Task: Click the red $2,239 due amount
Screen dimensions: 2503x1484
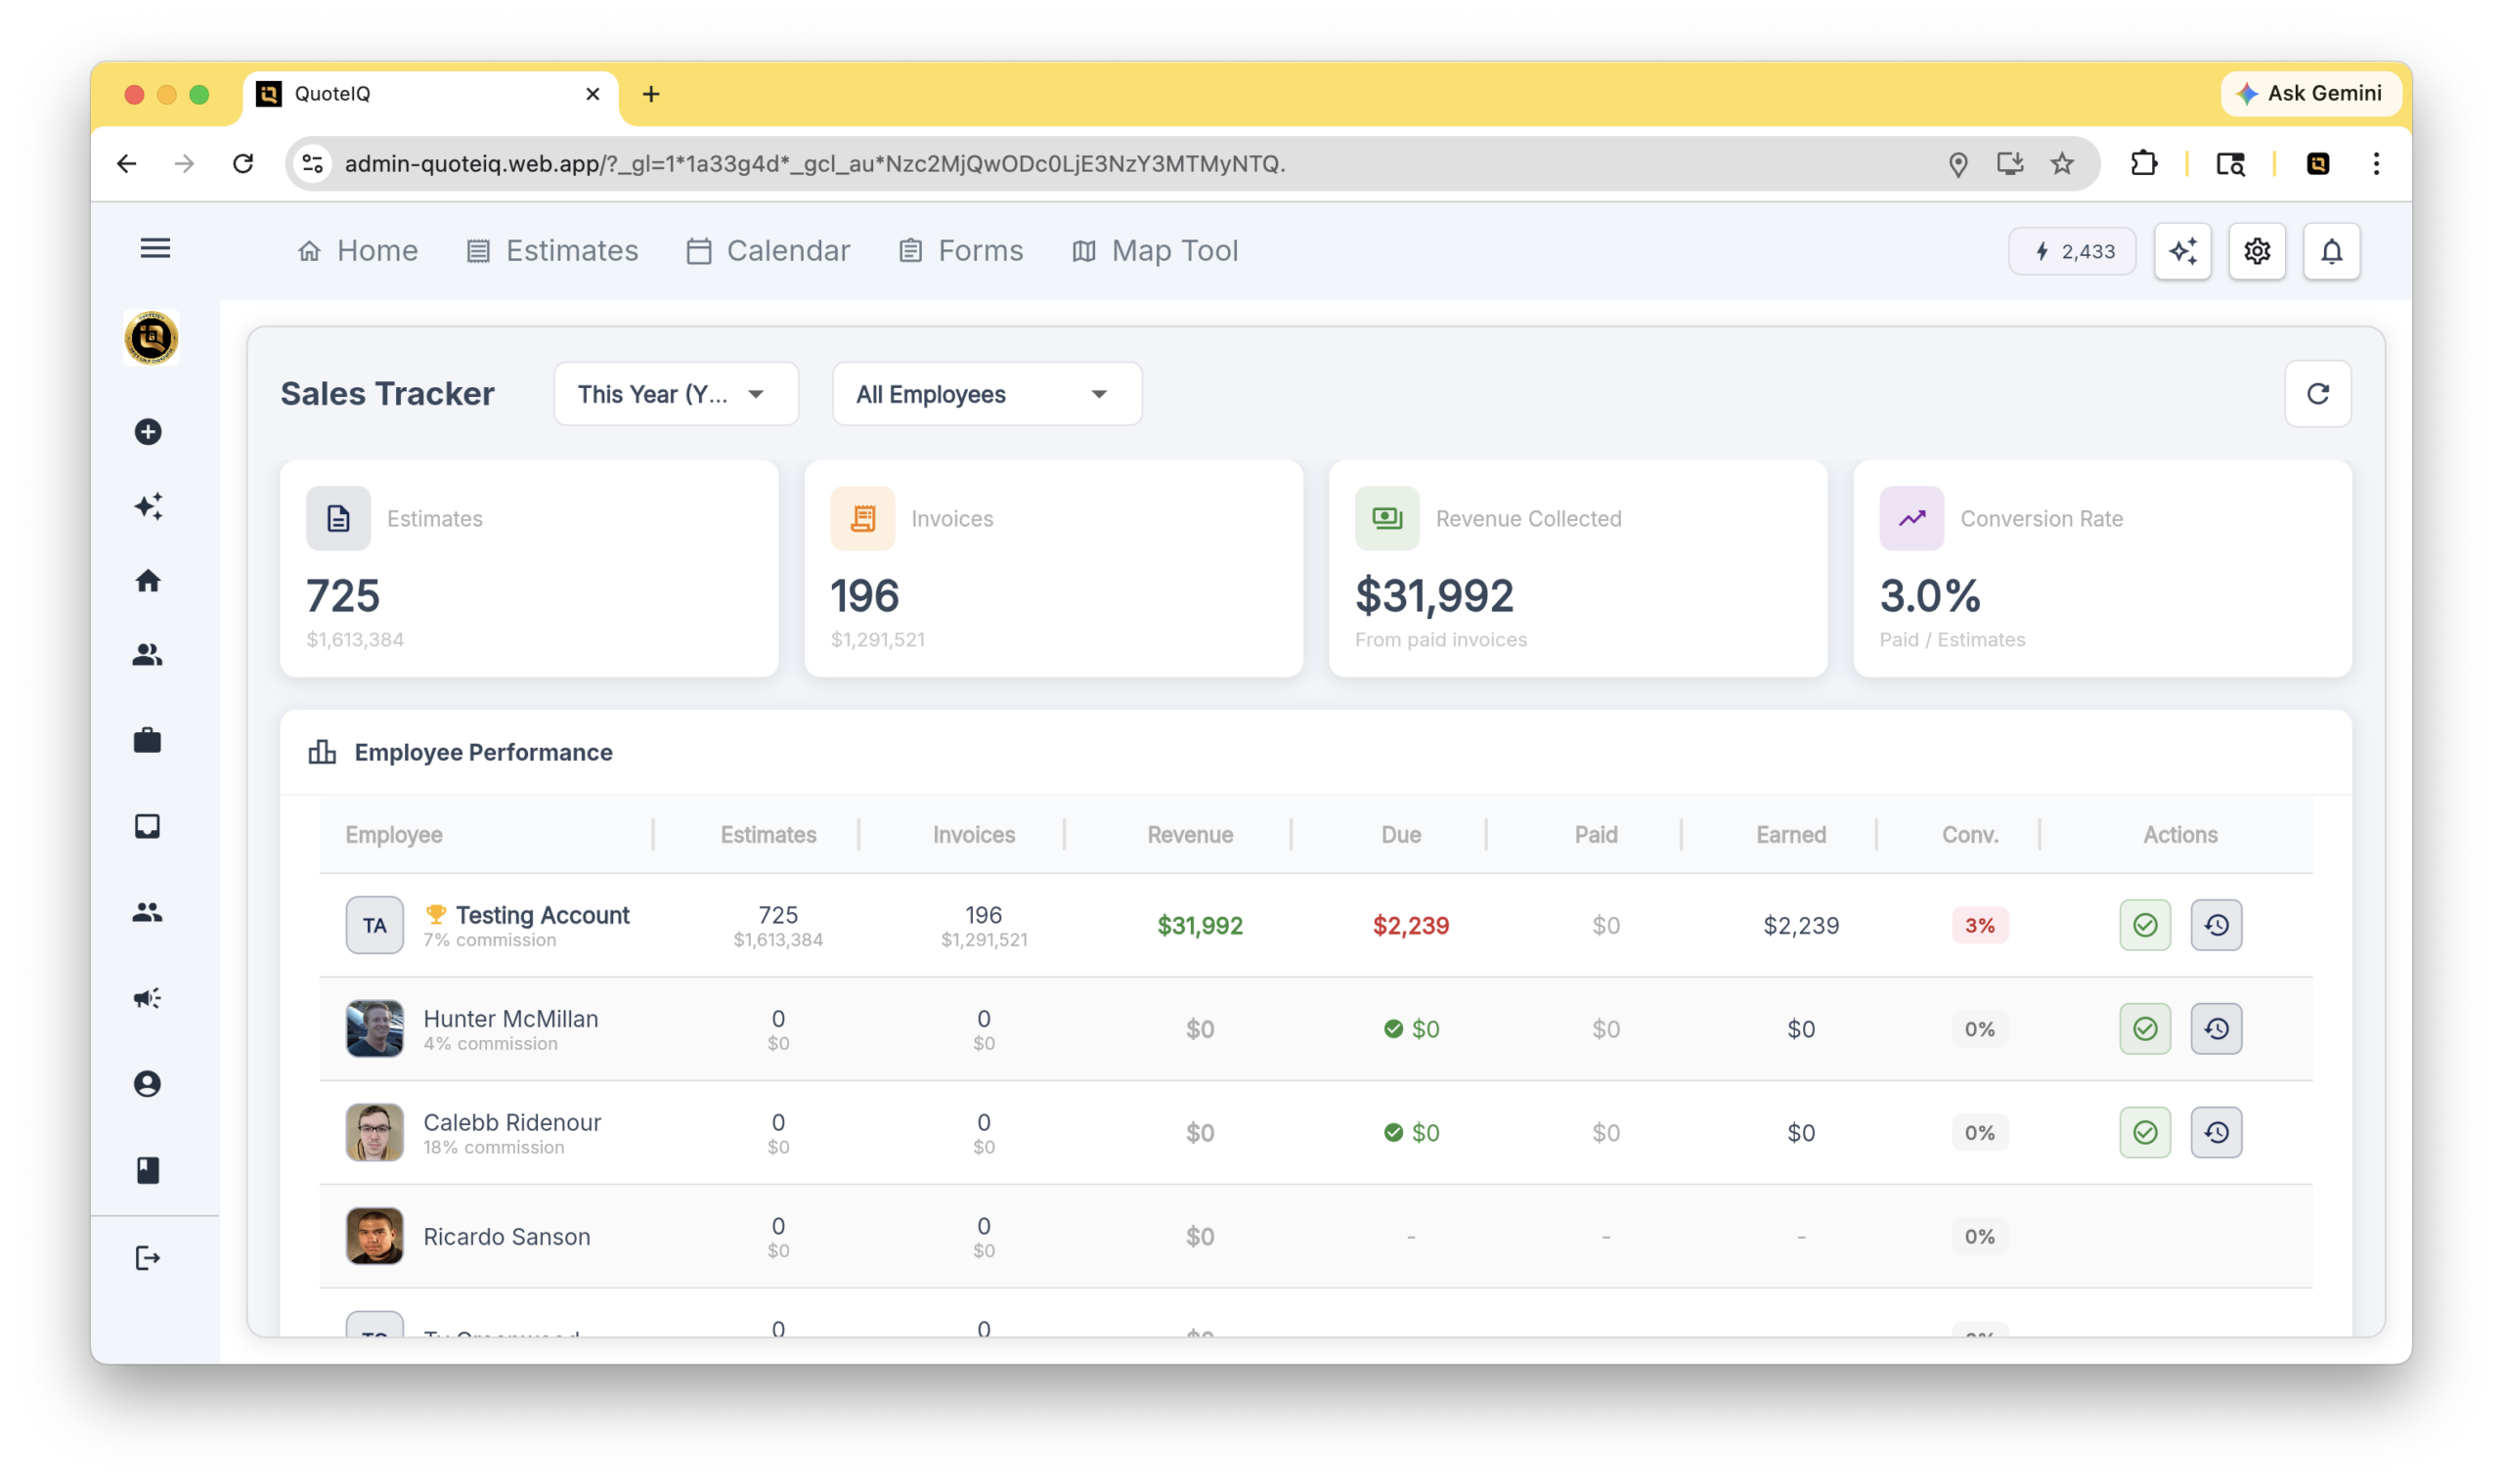Action: tap(1411, 925)
